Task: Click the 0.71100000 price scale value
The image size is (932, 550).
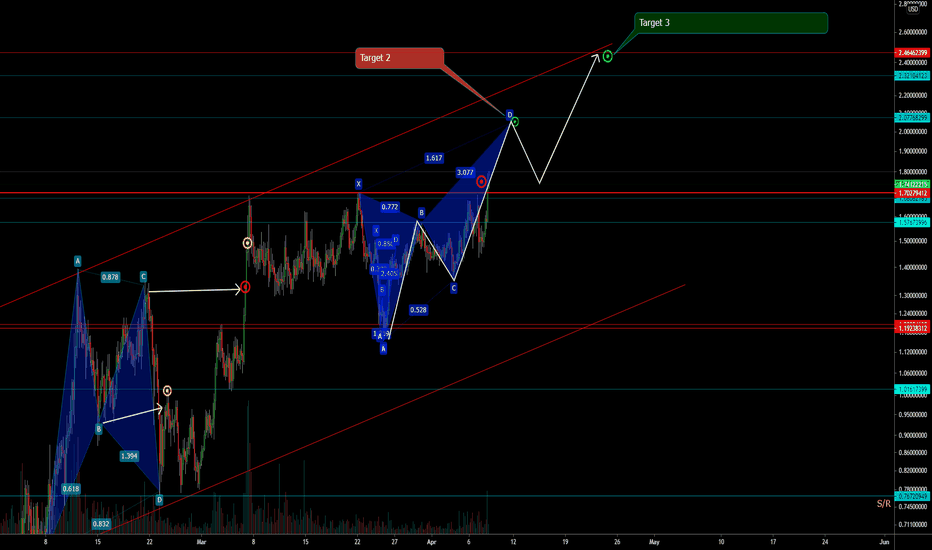Action: point(912,524)
